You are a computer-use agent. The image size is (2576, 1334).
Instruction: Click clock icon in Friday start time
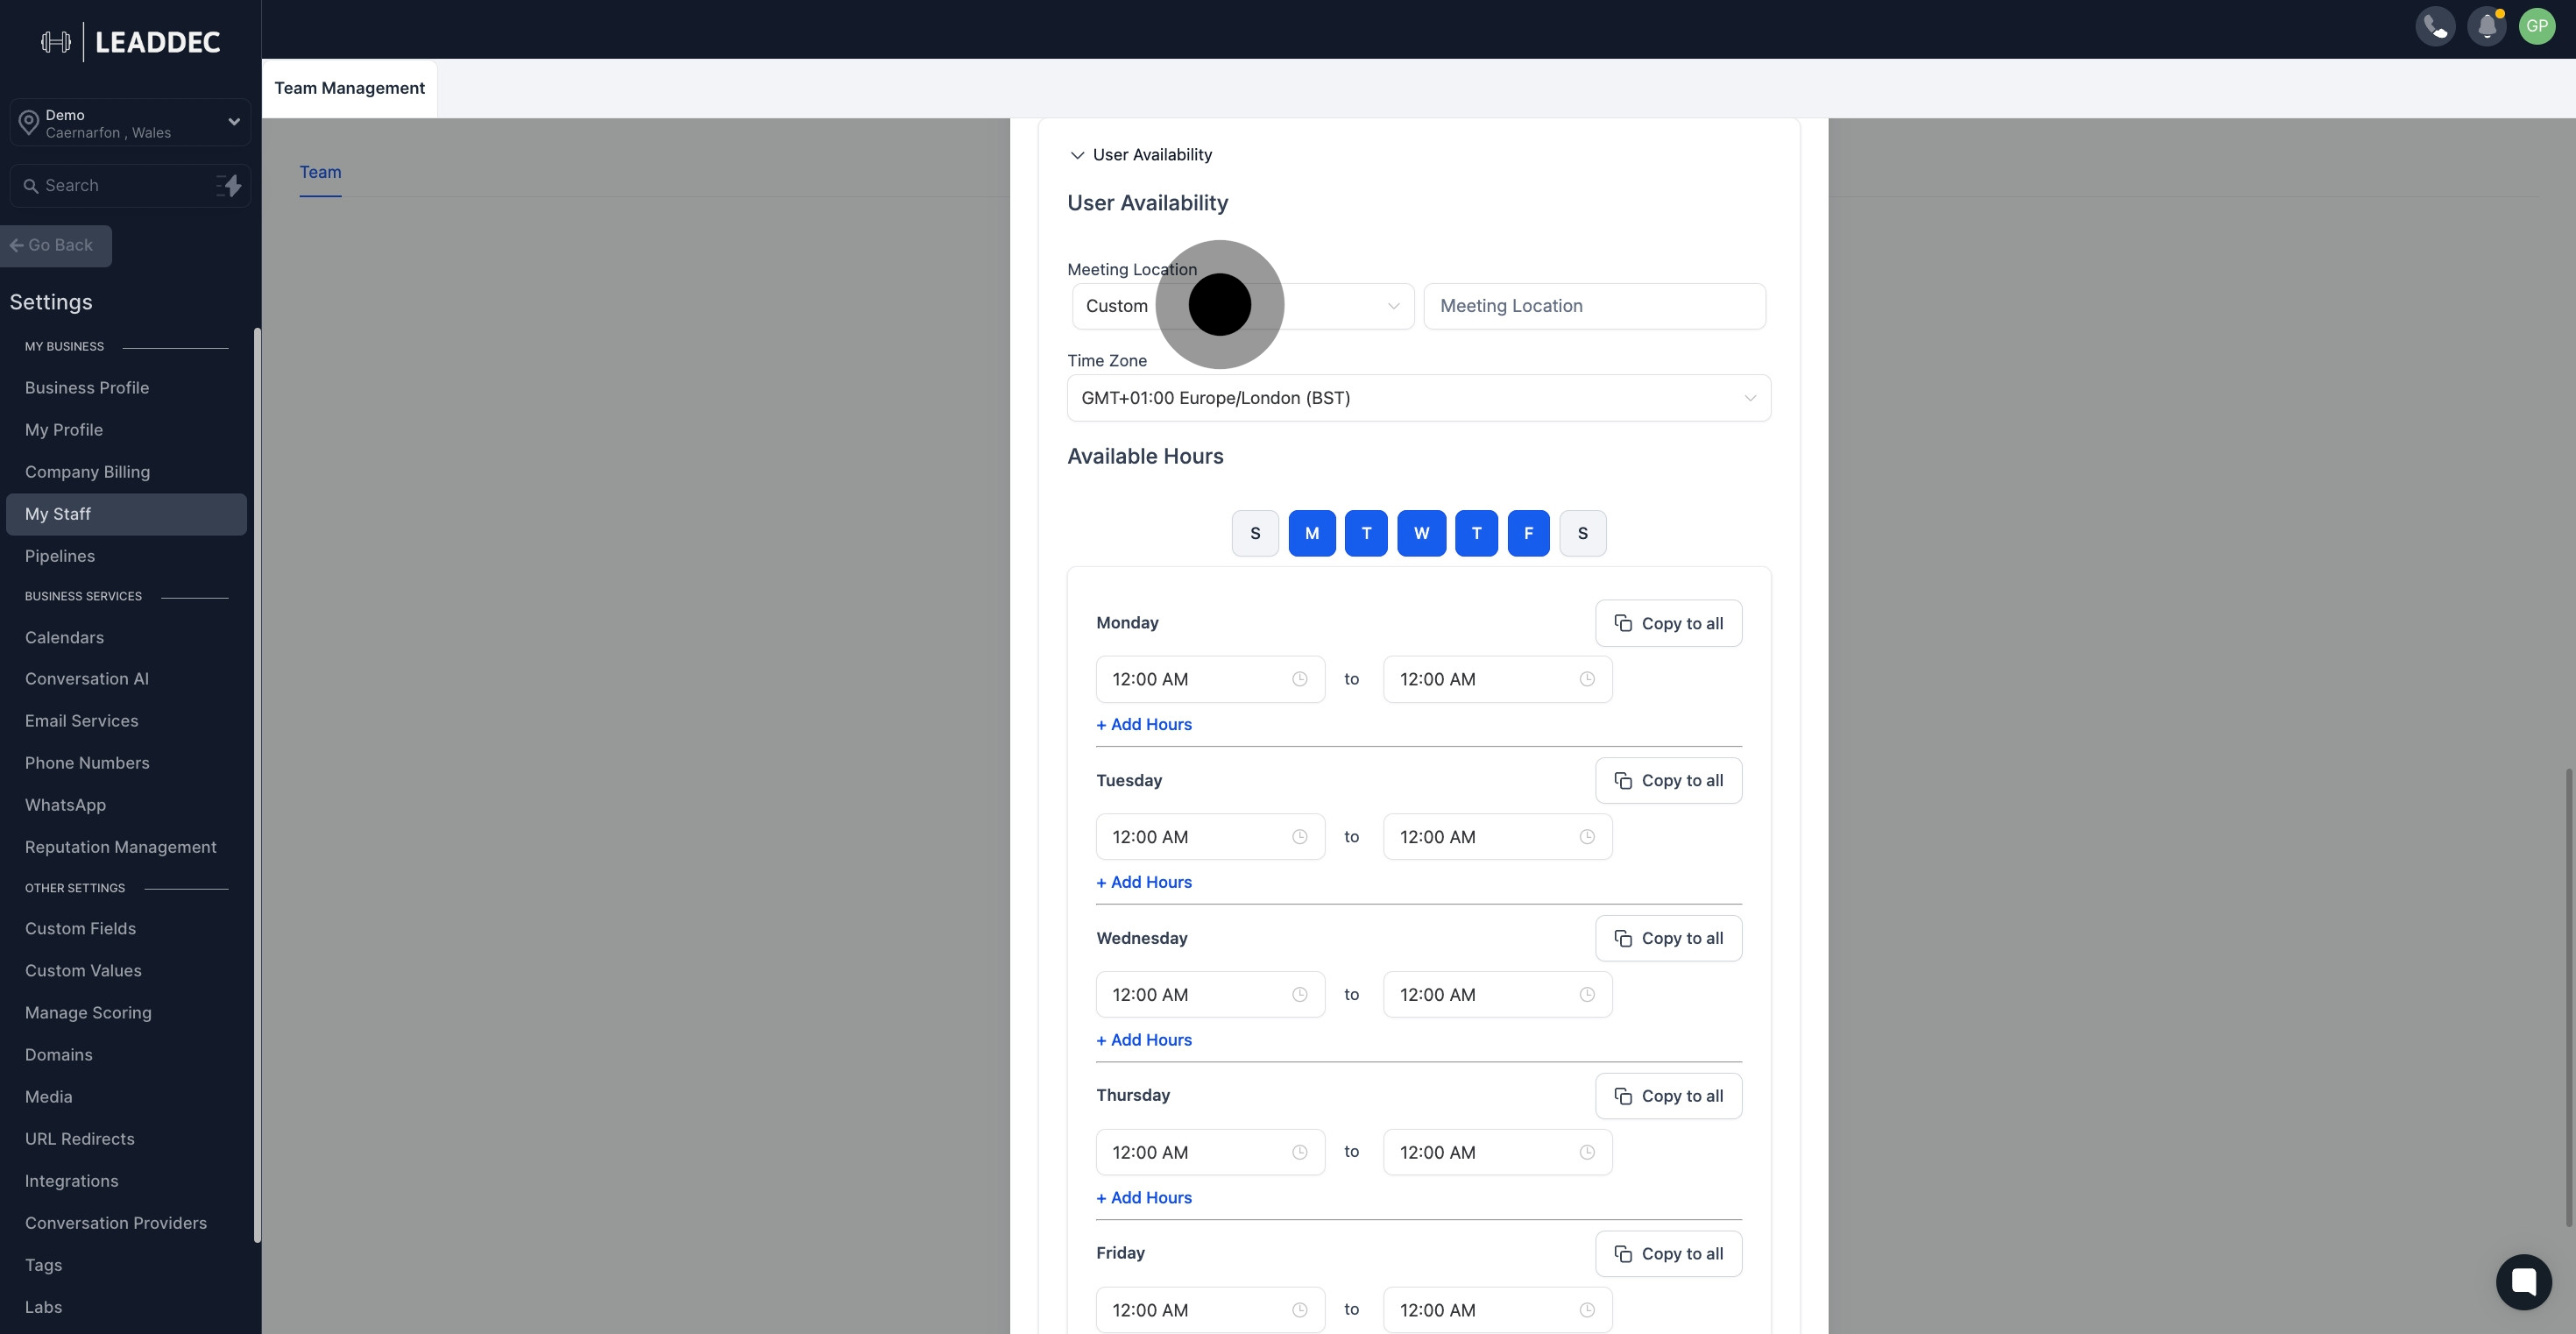[x=1299, y=1310]
